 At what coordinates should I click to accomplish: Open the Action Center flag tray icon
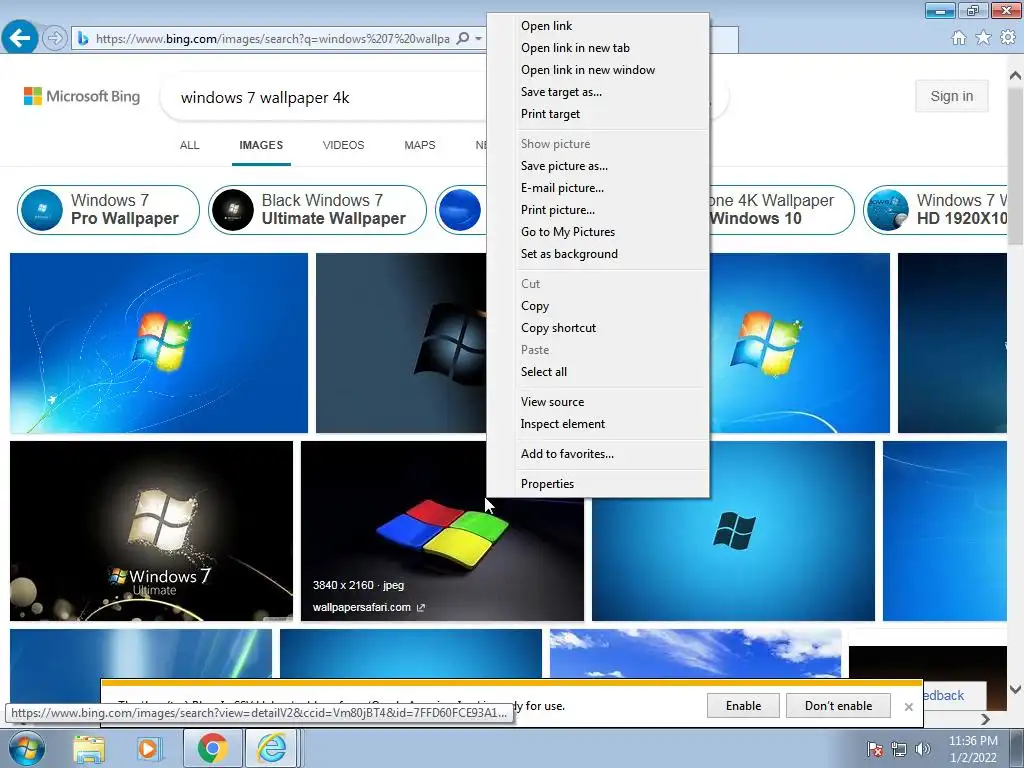[874, 749]
